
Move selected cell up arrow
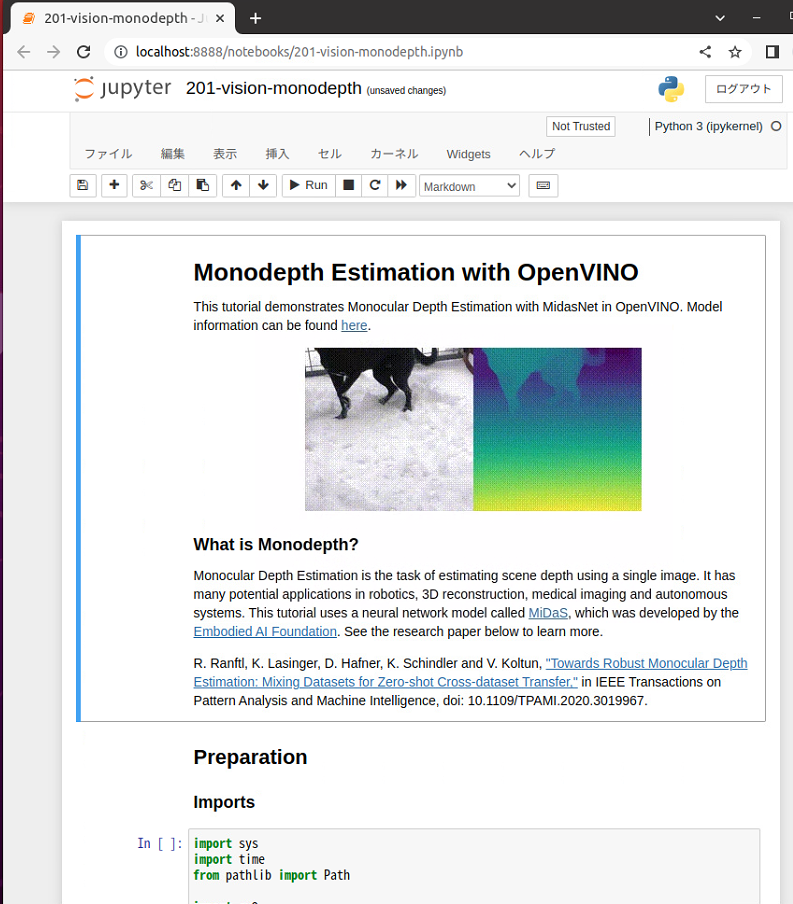(236, 185)
